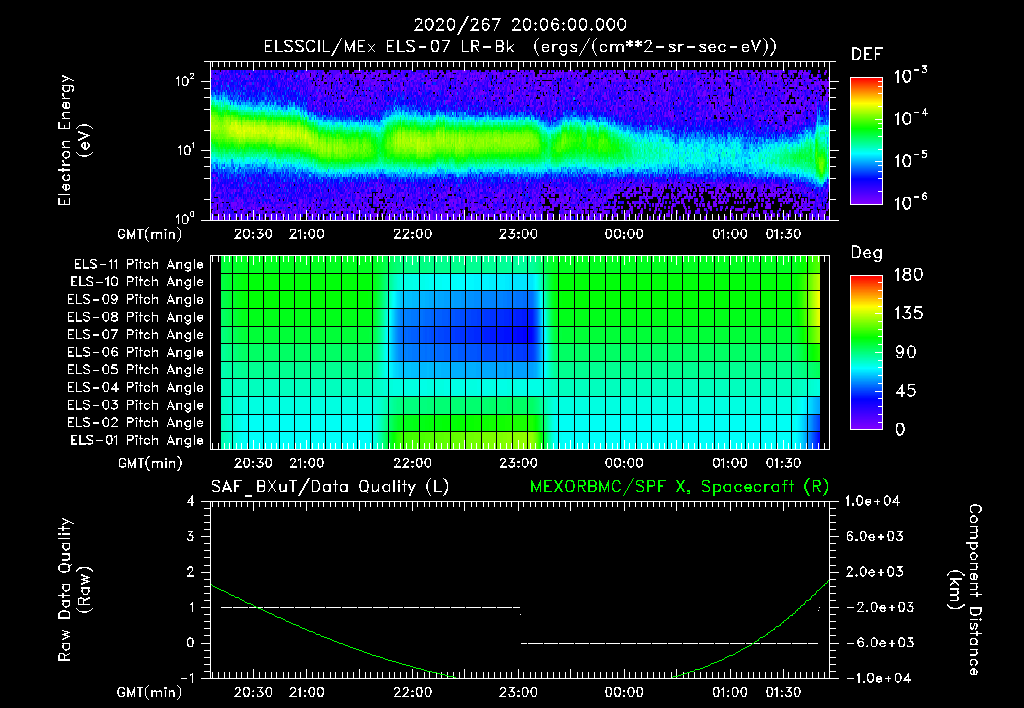Image resolution: width=1024 pixels, height=708 pixels.
Task: Click 01:30 time label under pitch angle panel
Action: pos(783,463)
